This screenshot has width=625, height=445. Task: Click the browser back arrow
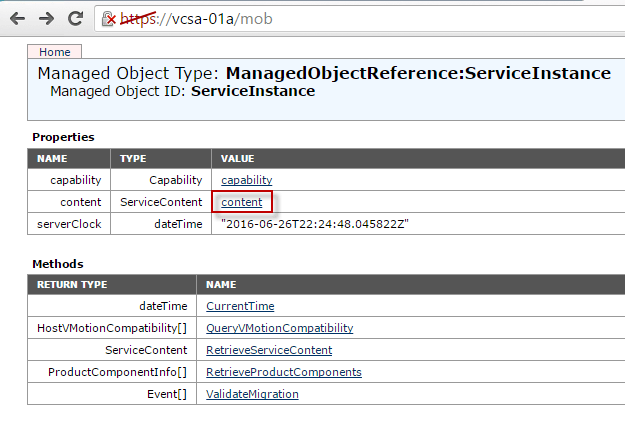click(x=17, y=18)
